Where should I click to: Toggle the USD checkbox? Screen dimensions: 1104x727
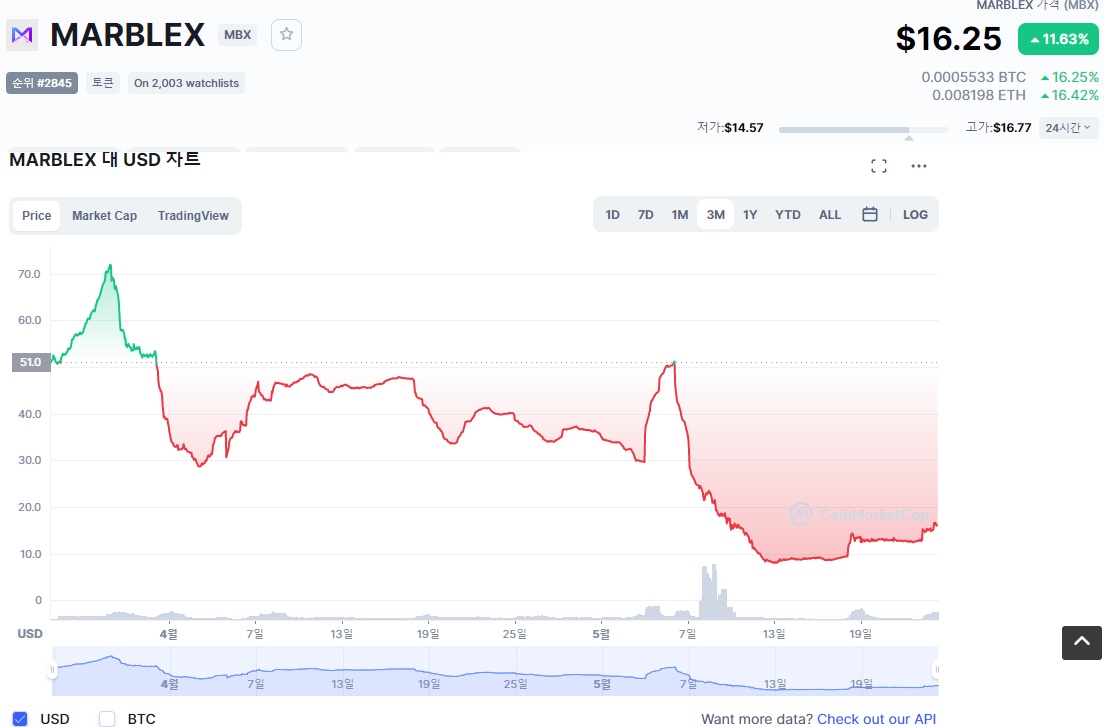coord(20,719)
